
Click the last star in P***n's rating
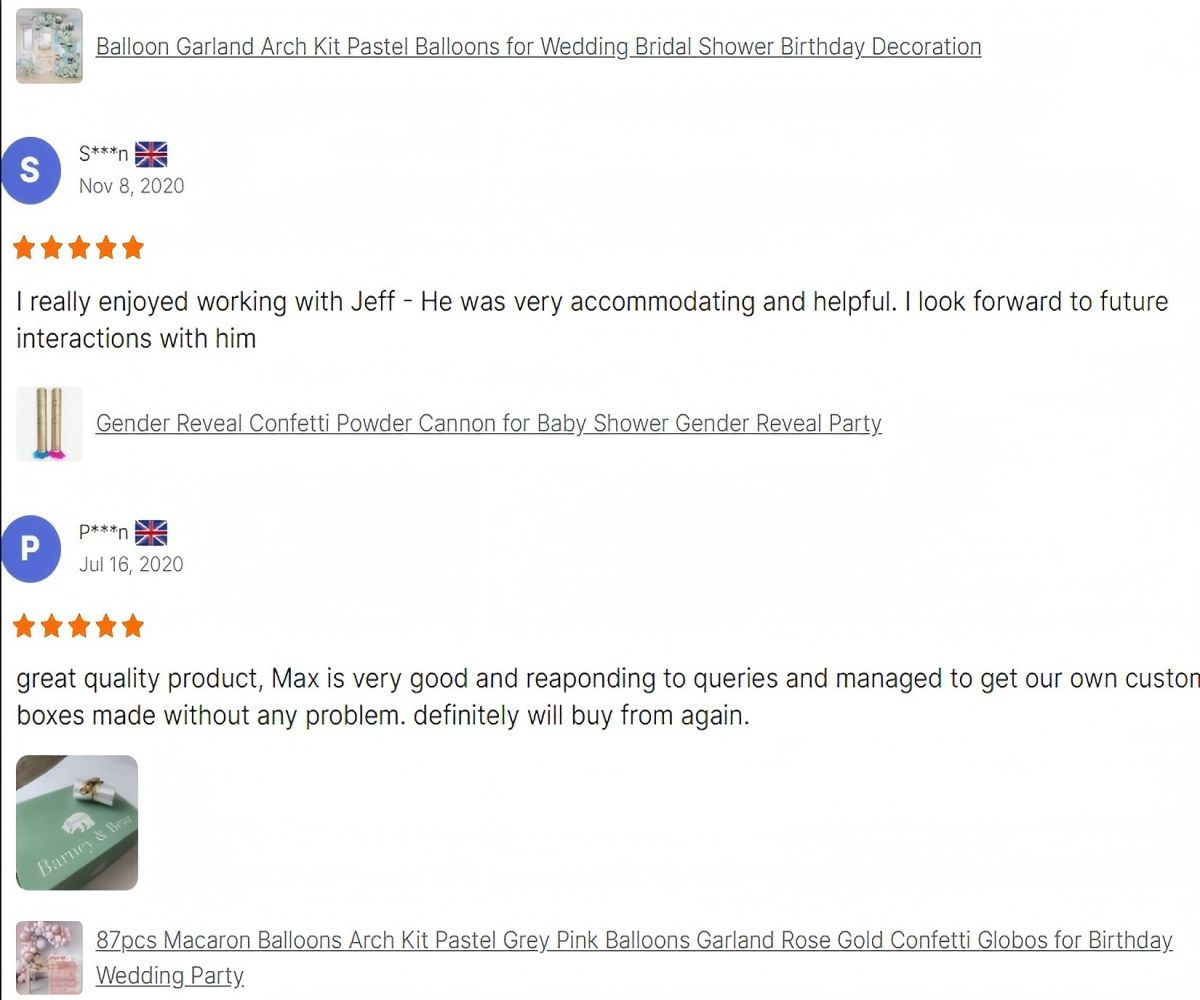click(x=133, y=627)
